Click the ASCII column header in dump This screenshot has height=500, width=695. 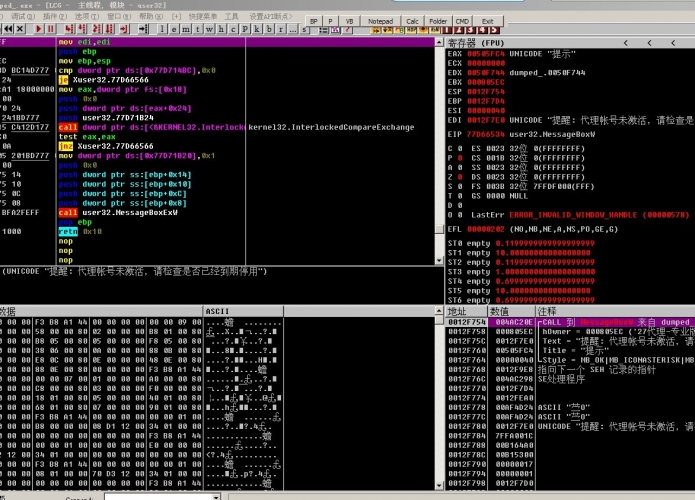tap(243, 311)
